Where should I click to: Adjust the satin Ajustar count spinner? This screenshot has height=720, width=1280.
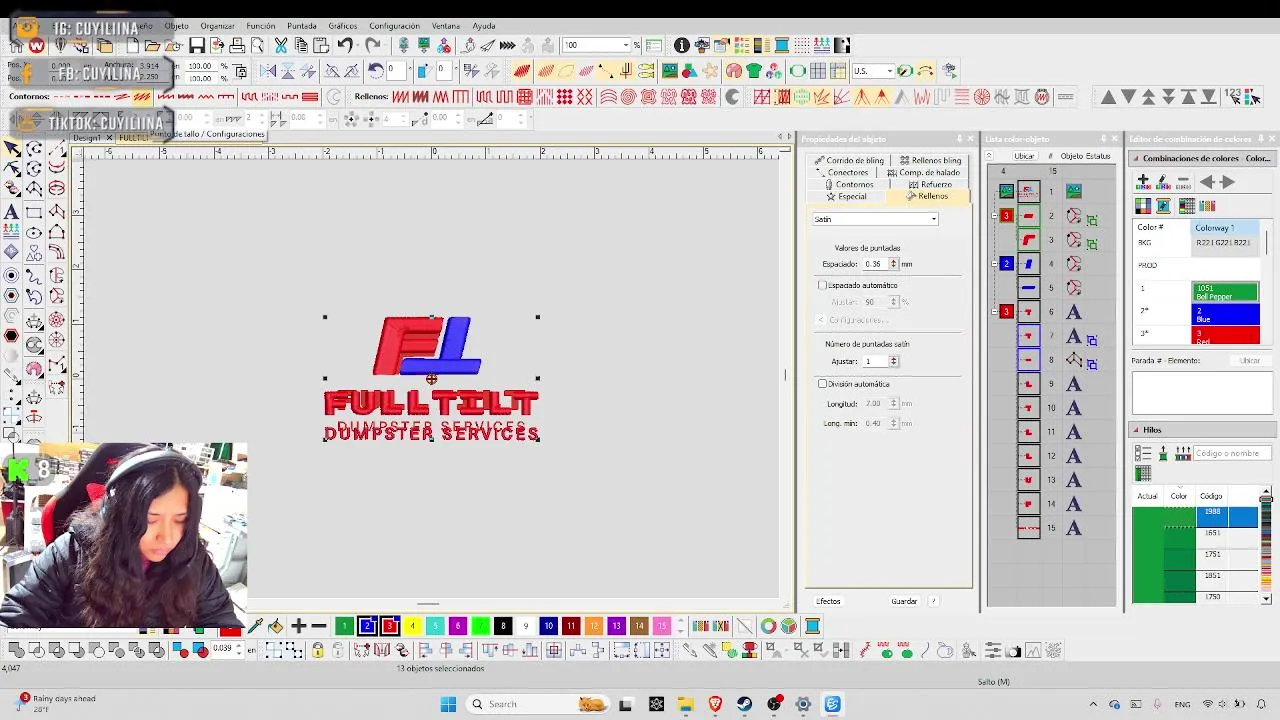point(893,361)
